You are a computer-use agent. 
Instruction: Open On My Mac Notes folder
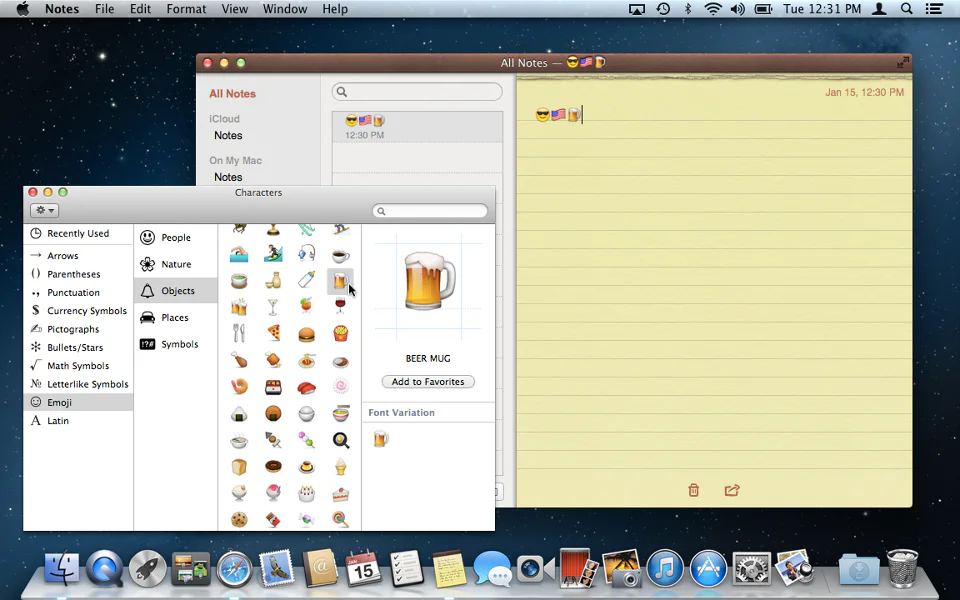point(228,177)
